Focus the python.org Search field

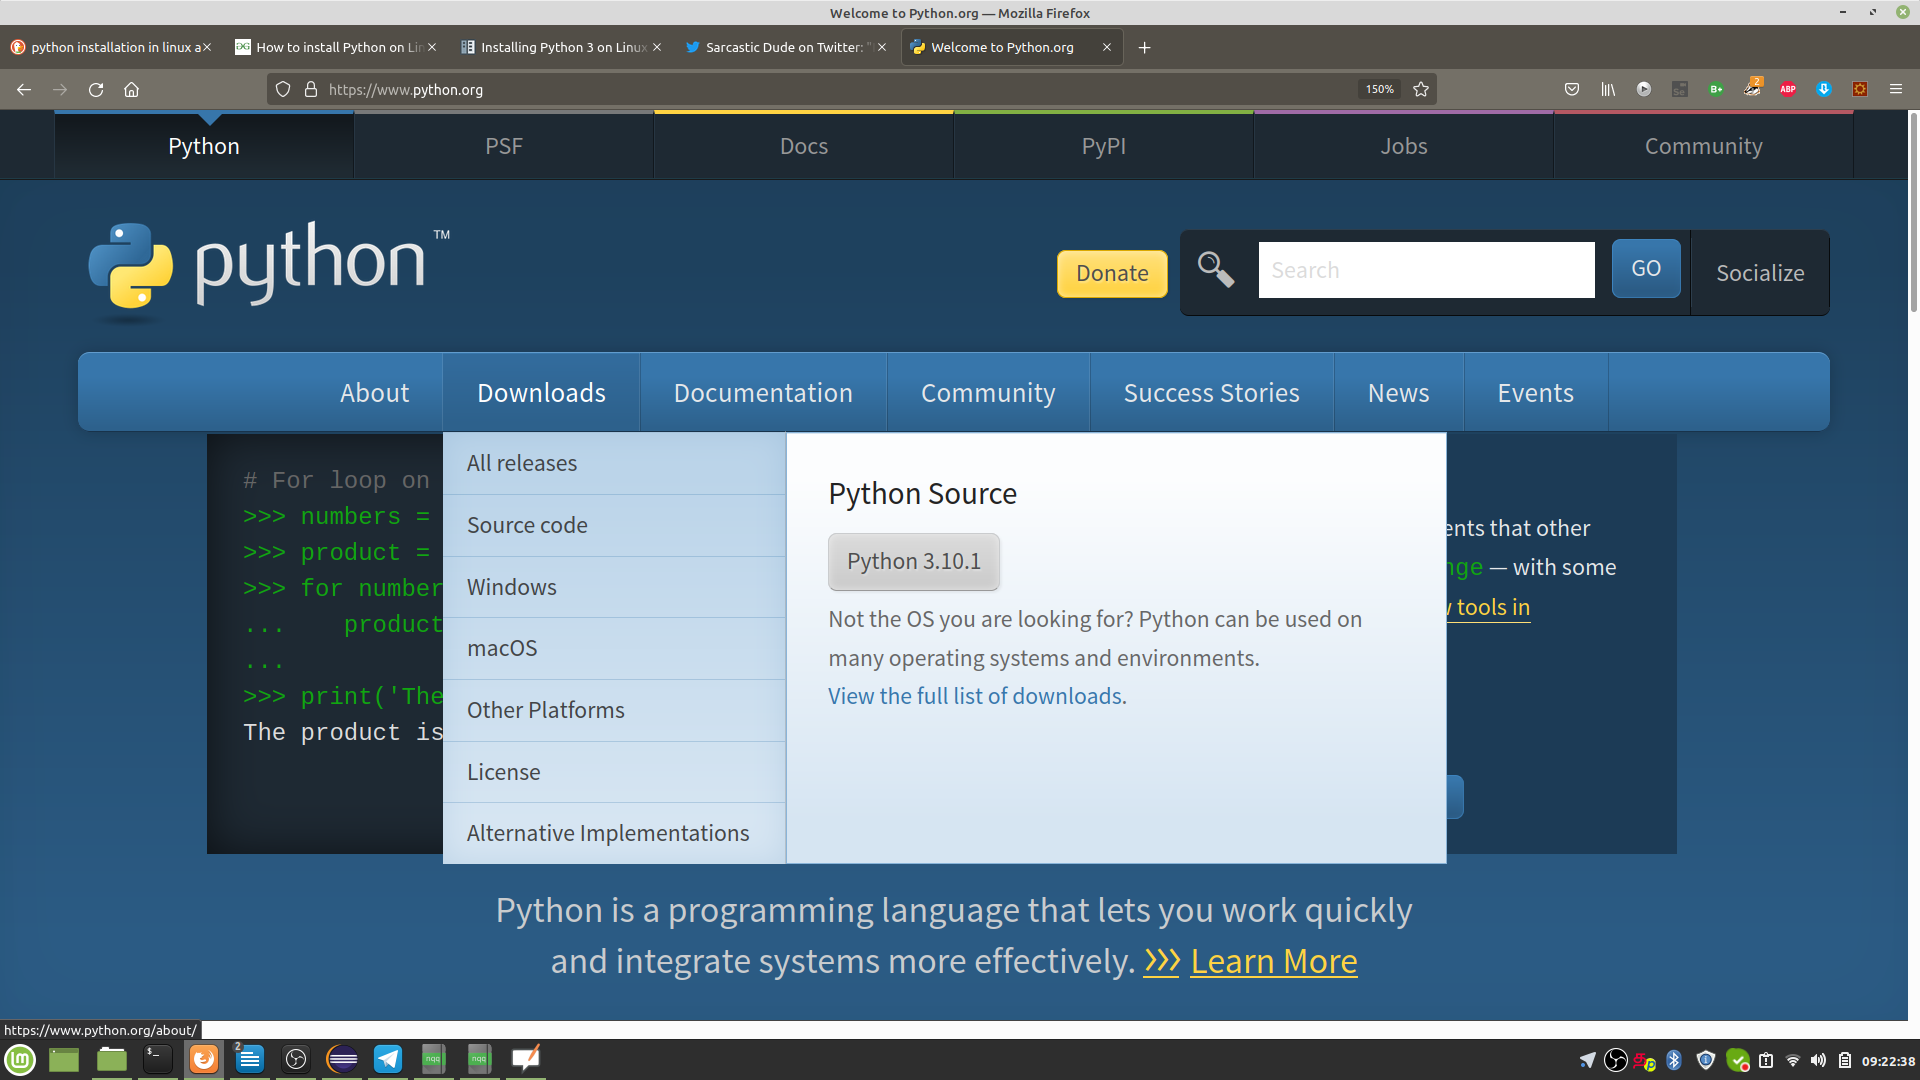pos(1426,270)
